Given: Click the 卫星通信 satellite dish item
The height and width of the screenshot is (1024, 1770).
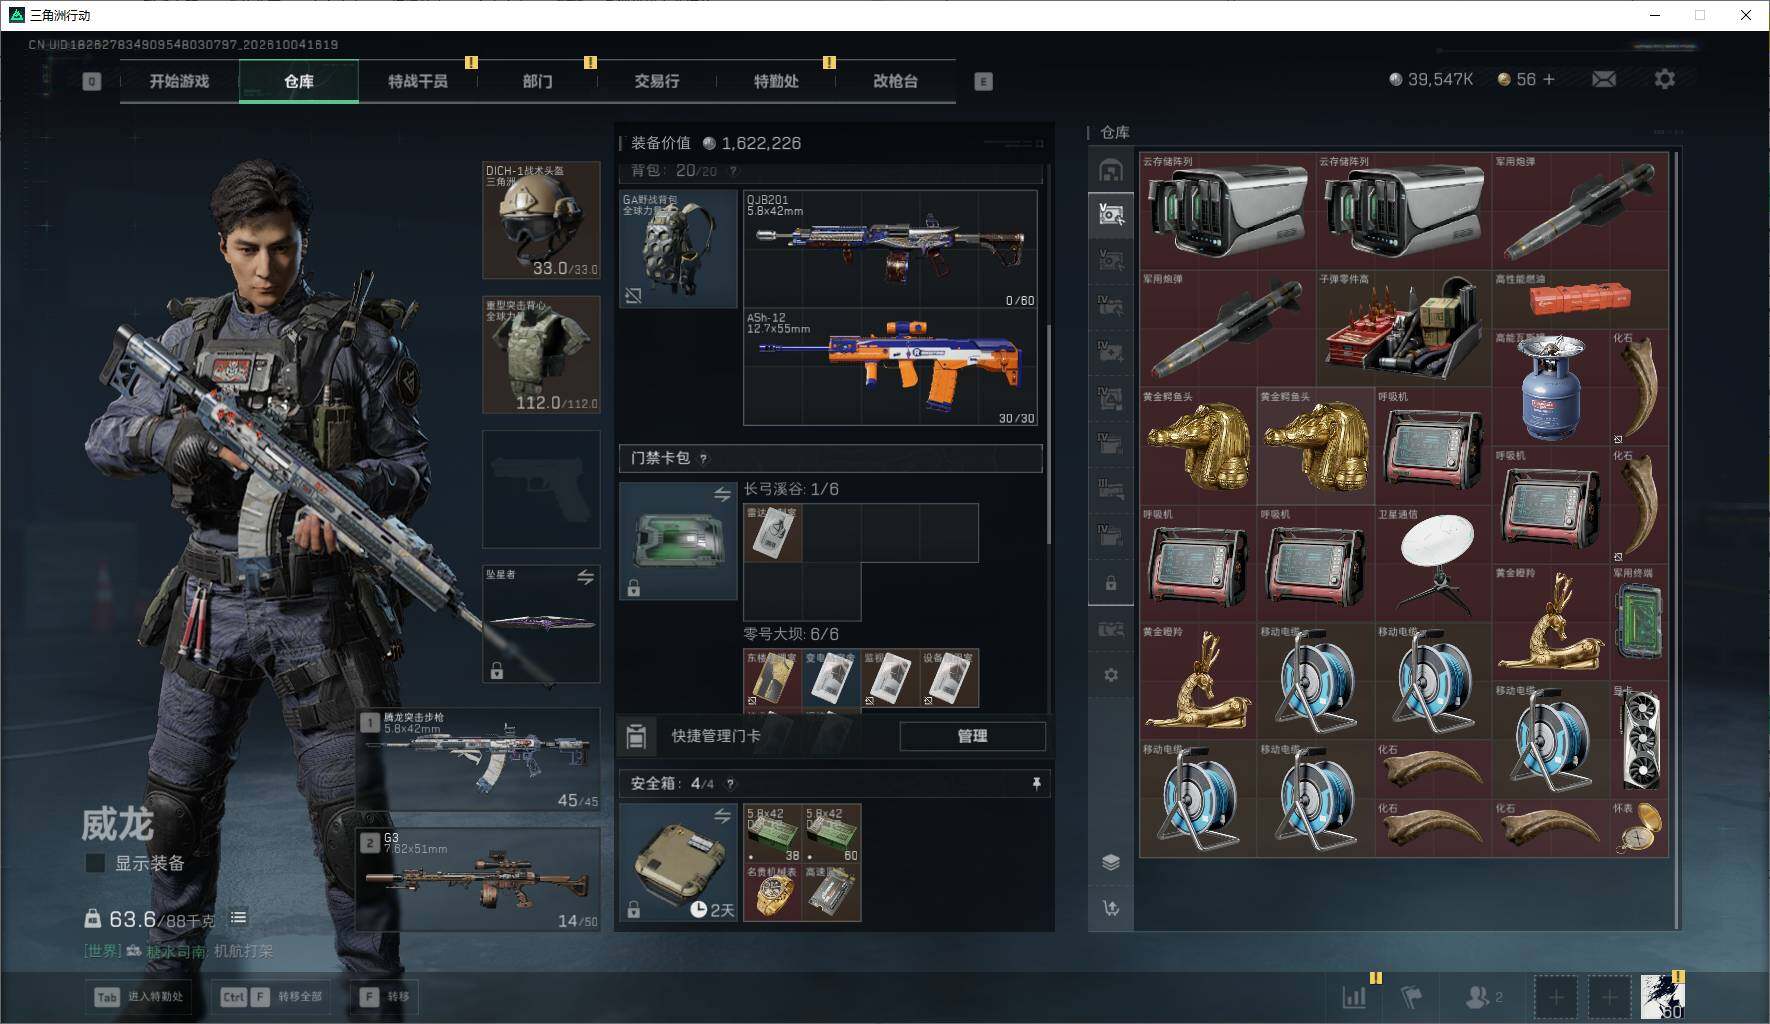Looking at the screenshot, I should coord(1433,563).
